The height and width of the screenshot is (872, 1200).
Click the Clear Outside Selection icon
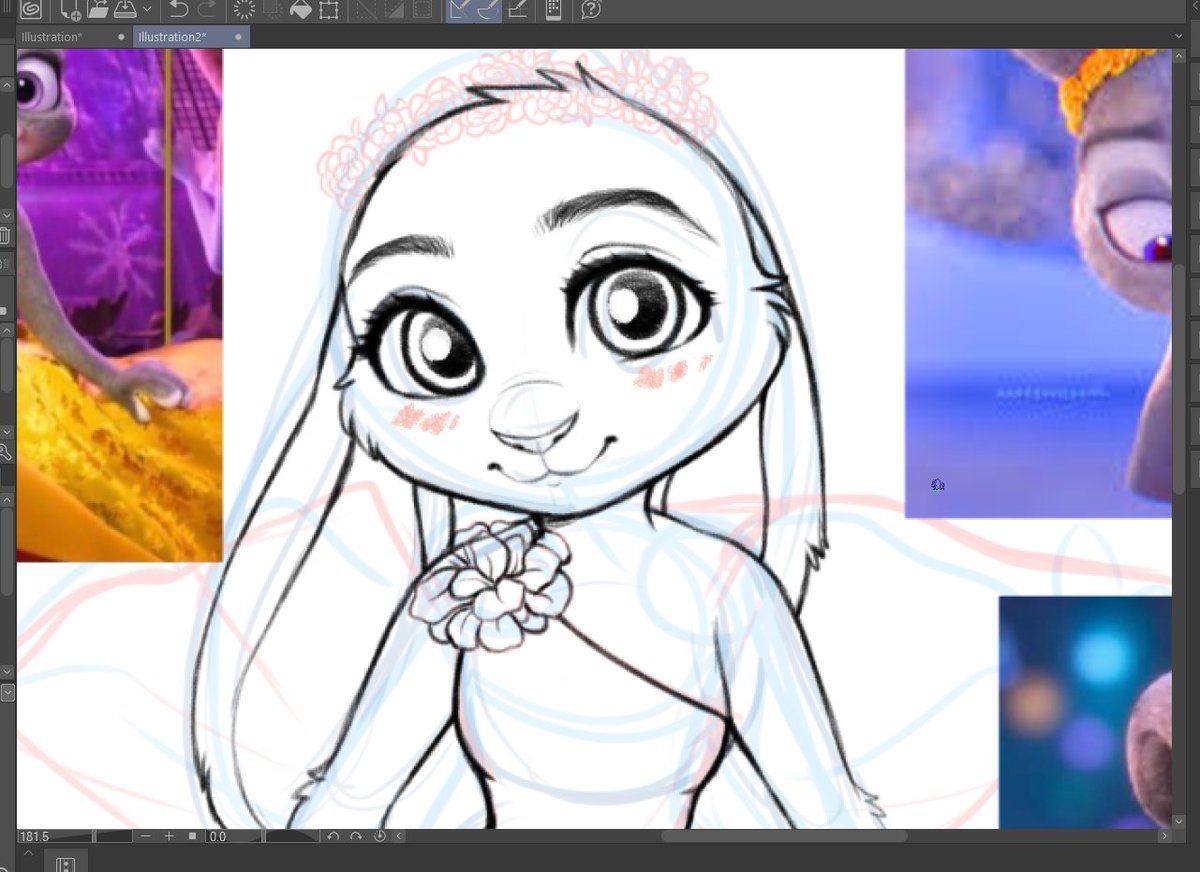pyautogui.click(x=272, y=10)
